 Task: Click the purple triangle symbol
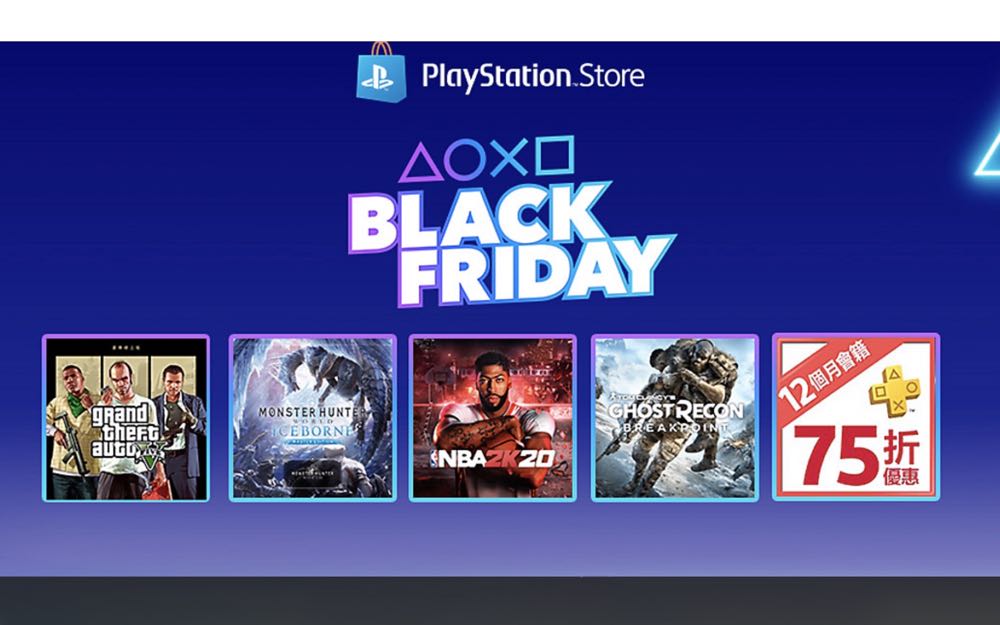coord(420,163)
